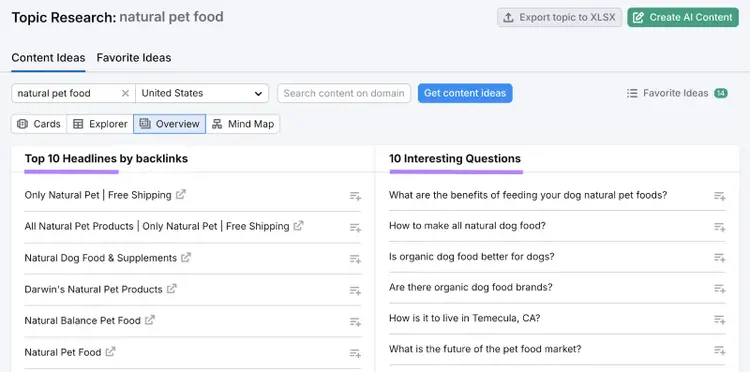Select question 'What is the future of the pet food market?'
Viewport: 750px width, 372px height.
coord(485,349)
